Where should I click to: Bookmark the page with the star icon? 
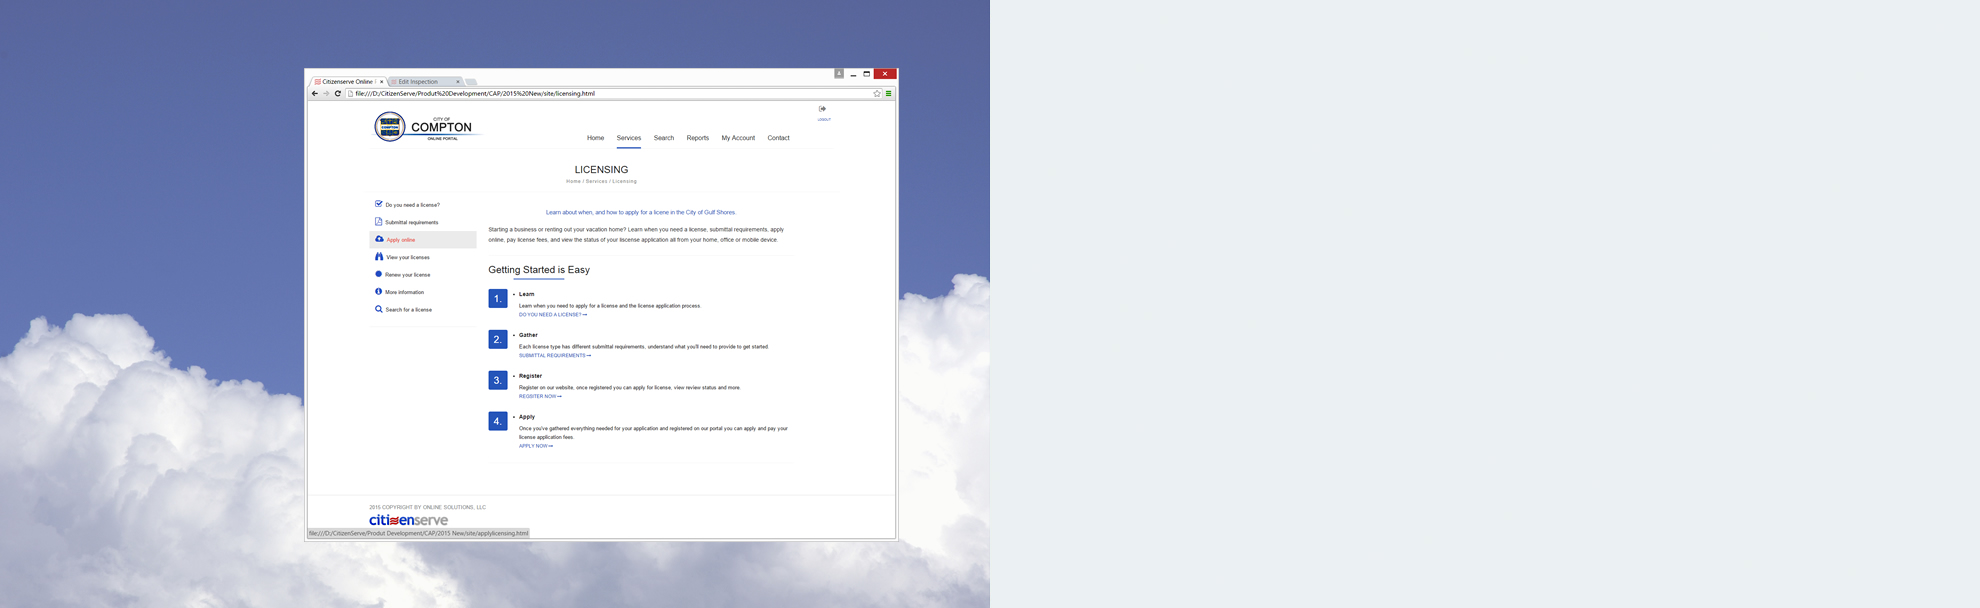click(877, 94)
